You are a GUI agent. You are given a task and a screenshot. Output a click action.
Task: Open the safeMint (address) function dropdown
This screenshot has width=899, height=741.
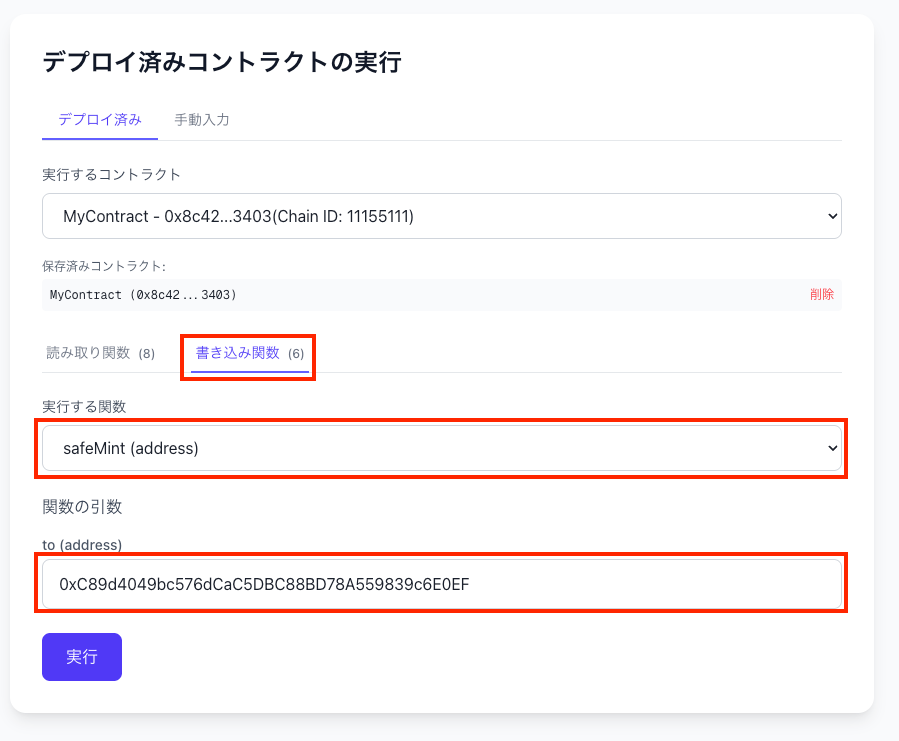(441, 448)
